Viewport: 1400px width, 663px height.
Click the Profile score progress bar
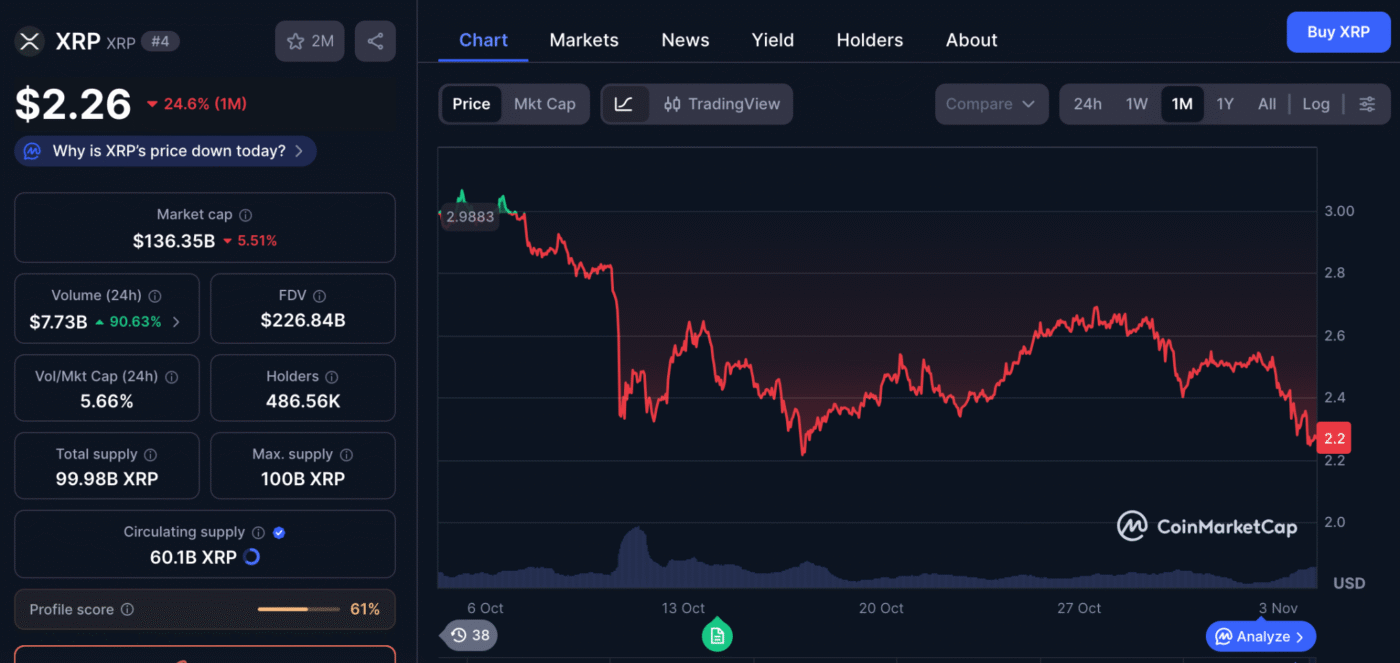pyautogui.click(x=298, y=609)
